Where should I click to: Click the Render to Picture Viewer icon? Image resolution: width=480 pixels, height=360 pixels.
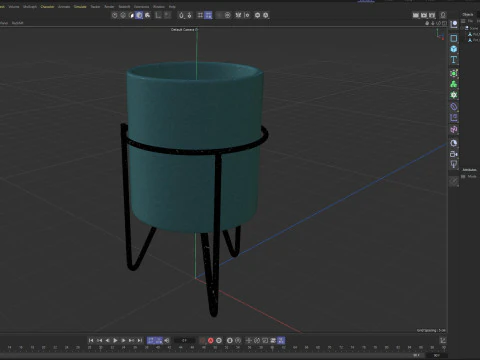click(x=424, y=15)
